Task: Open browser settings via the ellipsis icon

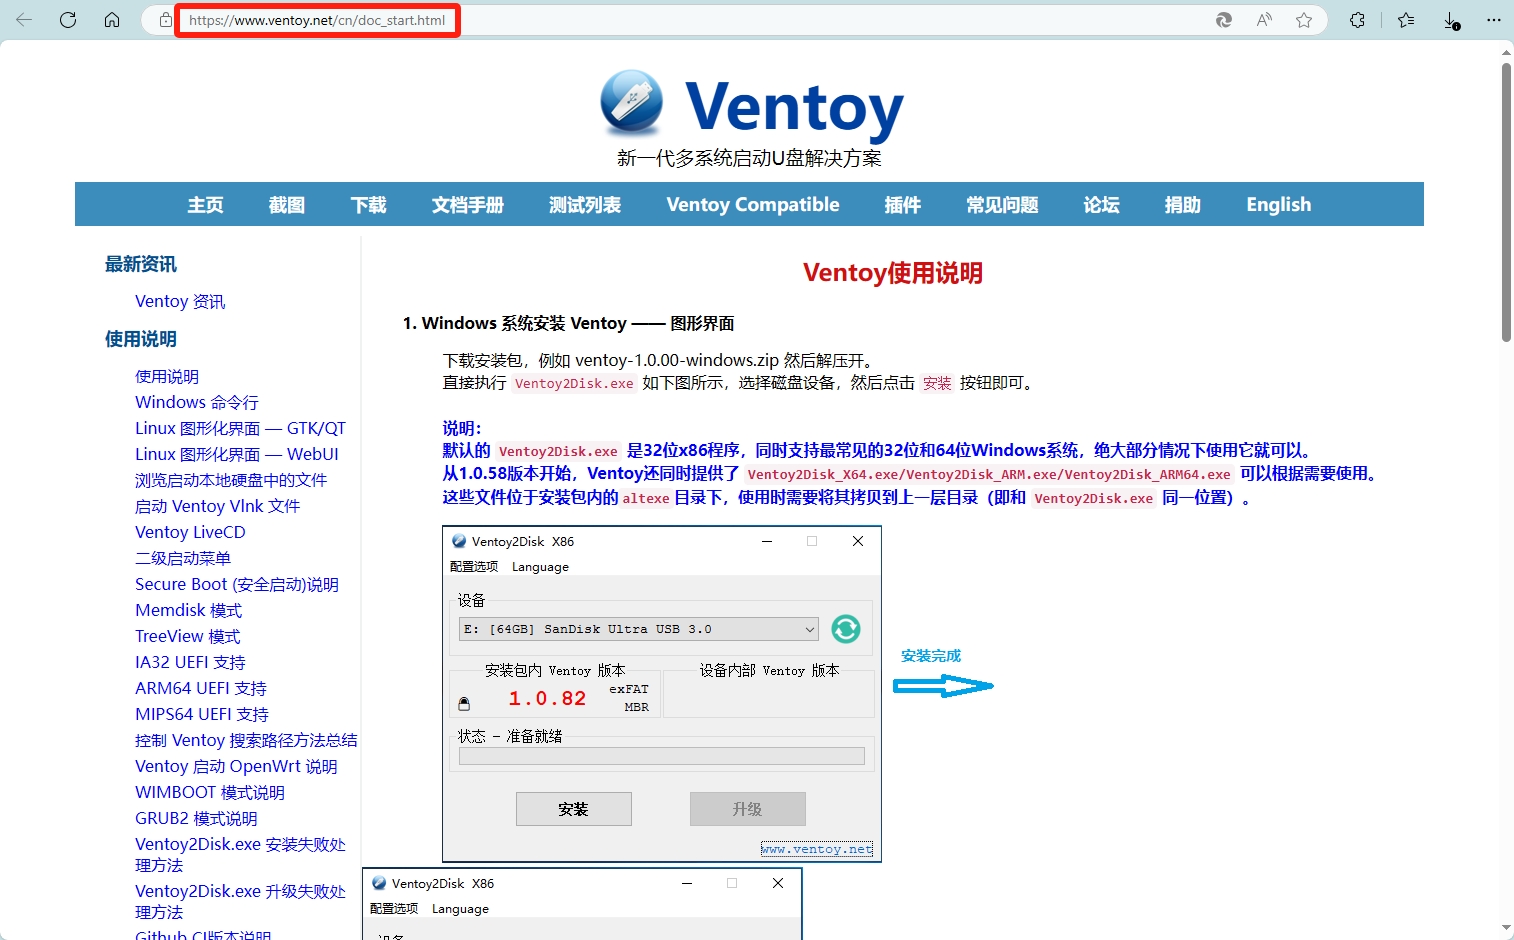Action: pos(1494,20)
